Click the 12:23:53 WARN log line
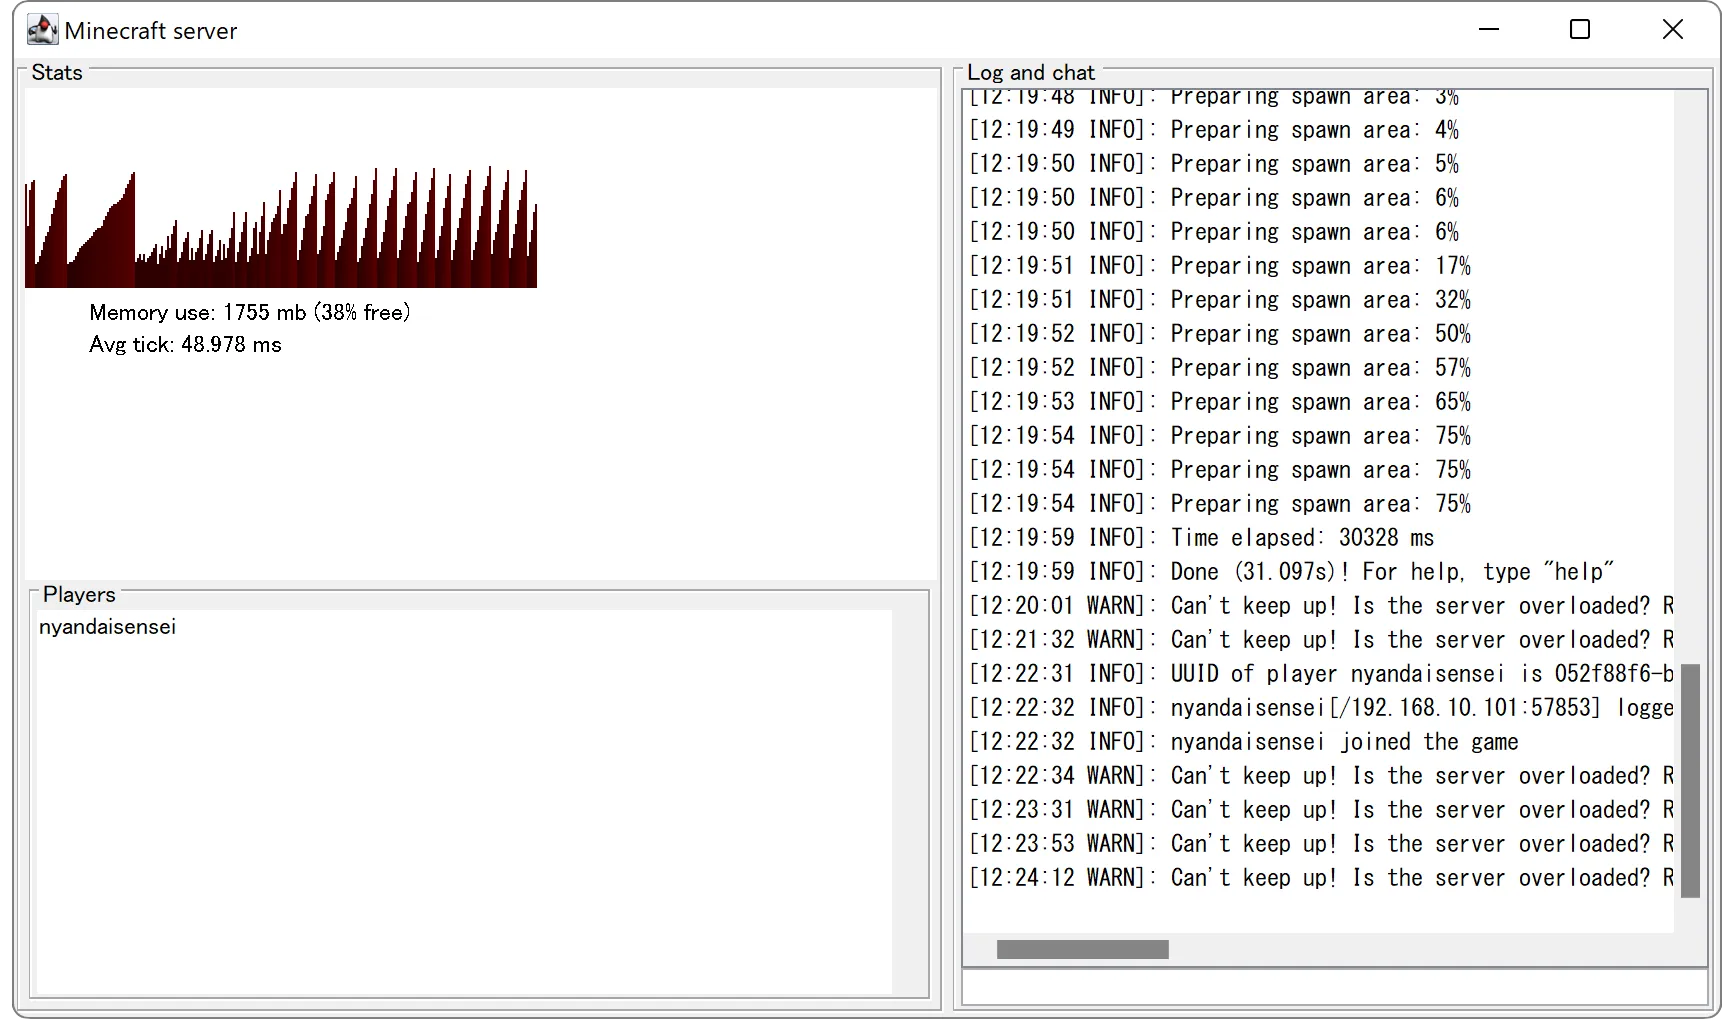The height and width of the screenshot is (1030, 1734). tap(1321, 844)
